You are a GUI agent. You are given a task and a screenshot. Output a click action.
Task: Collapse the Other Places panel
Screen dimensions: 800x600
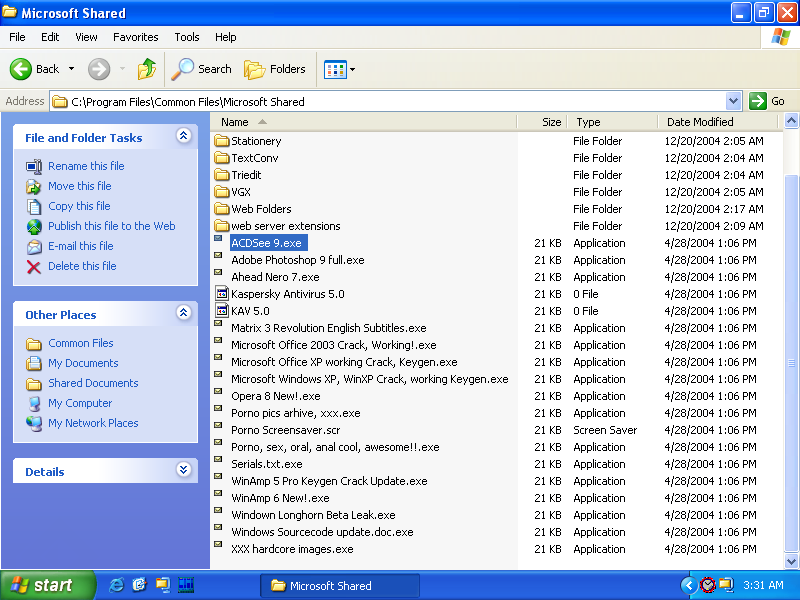184,313
